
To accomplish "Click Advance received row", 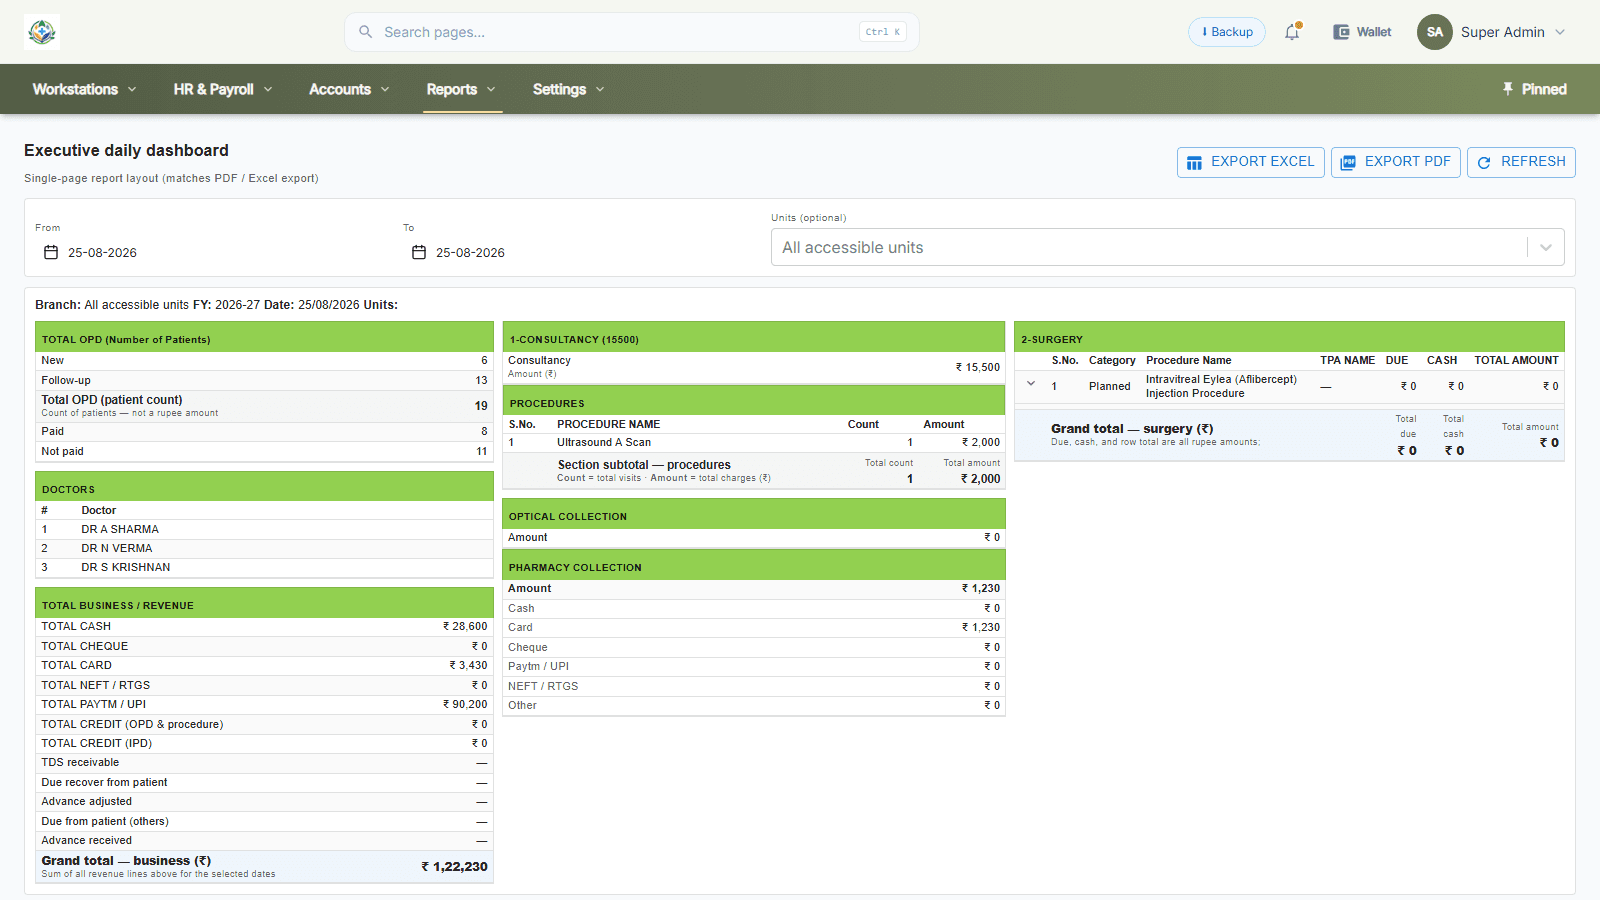I will [x=265, y=840].
